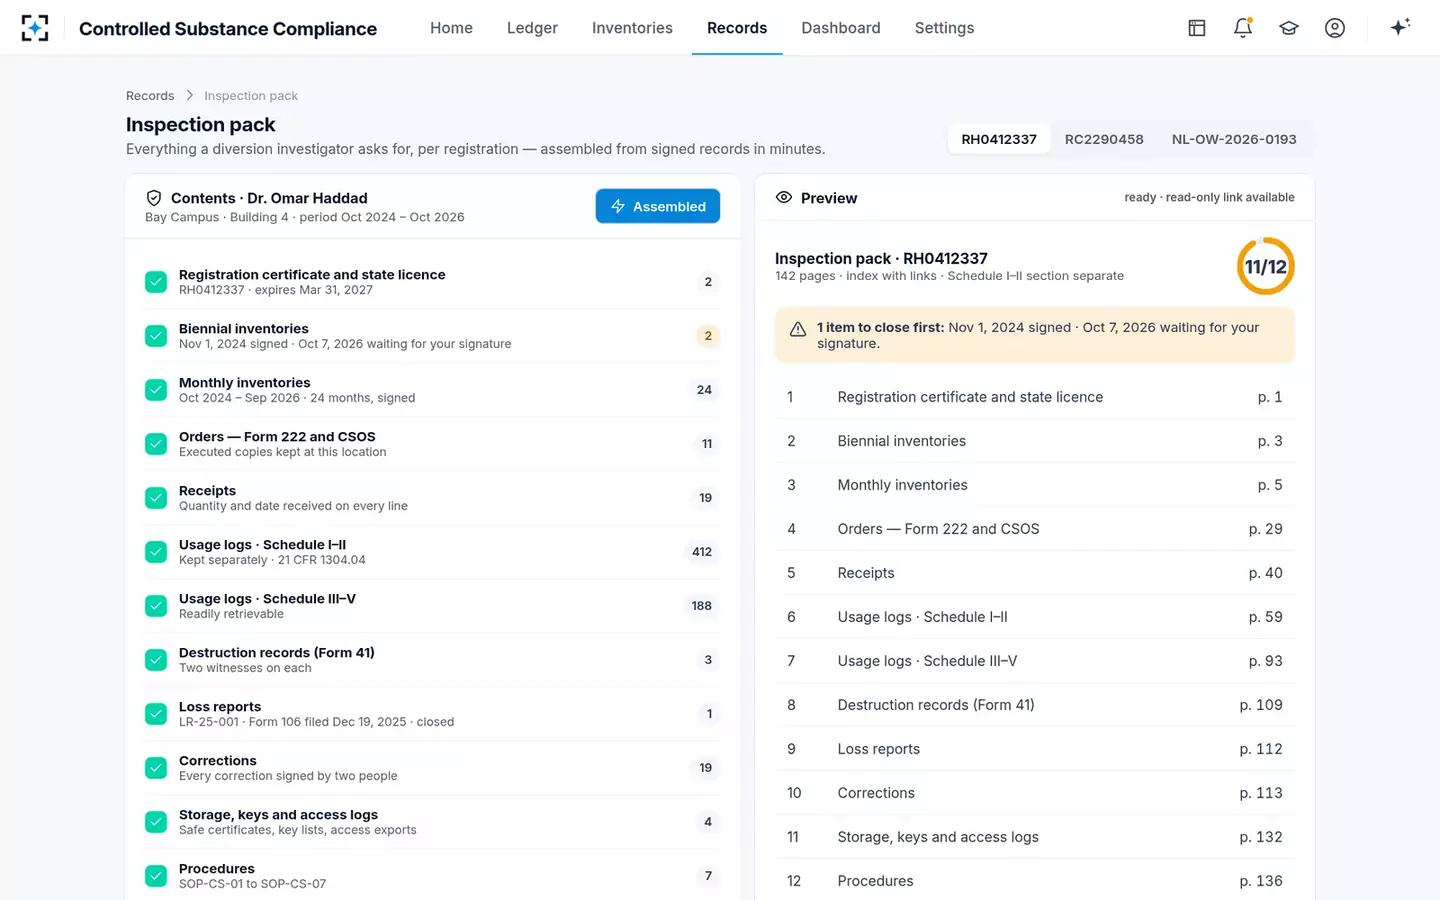Click count badge 412 for Schedule I–II logs

[x=702, y=552]
